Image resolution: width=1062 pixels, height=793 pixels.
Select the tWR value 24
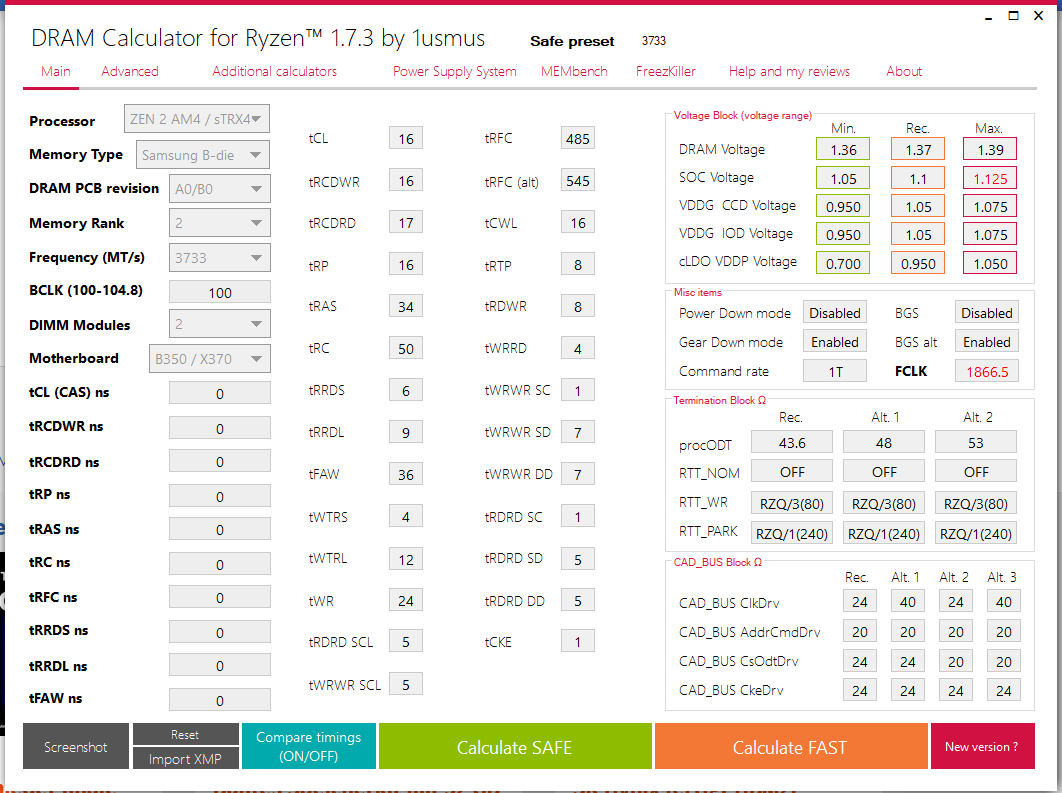[x=406, y=600]
